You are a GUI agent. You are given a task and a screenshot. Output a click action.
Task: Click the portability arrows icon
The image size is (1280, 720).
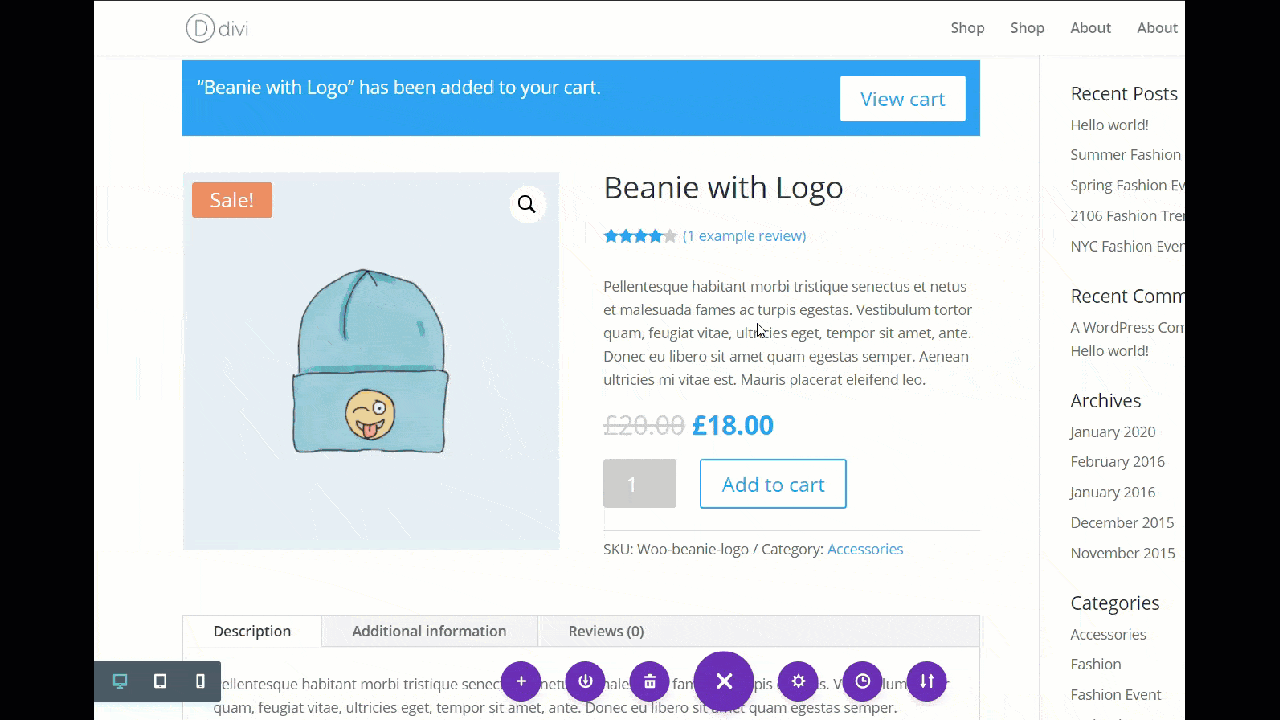pyautogui.click(x=927, y=681)
